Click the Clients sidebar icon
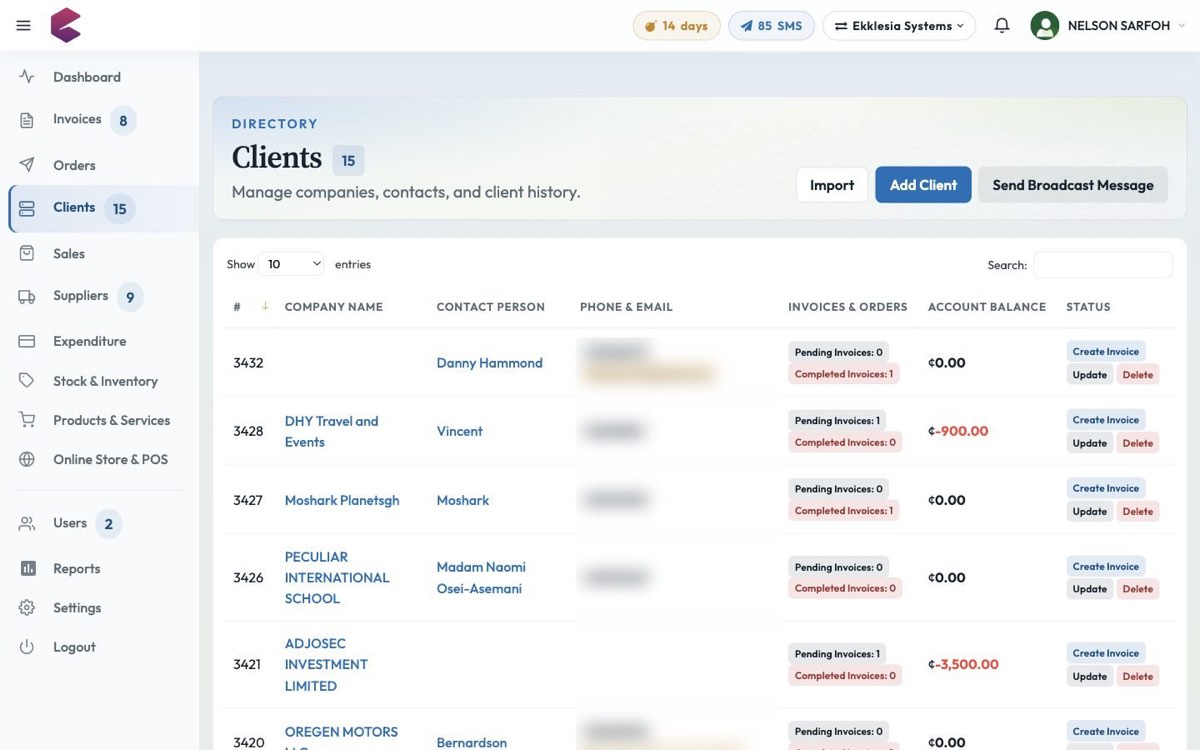This screenshot has width=1200, height=750. (x=27, y=208)
